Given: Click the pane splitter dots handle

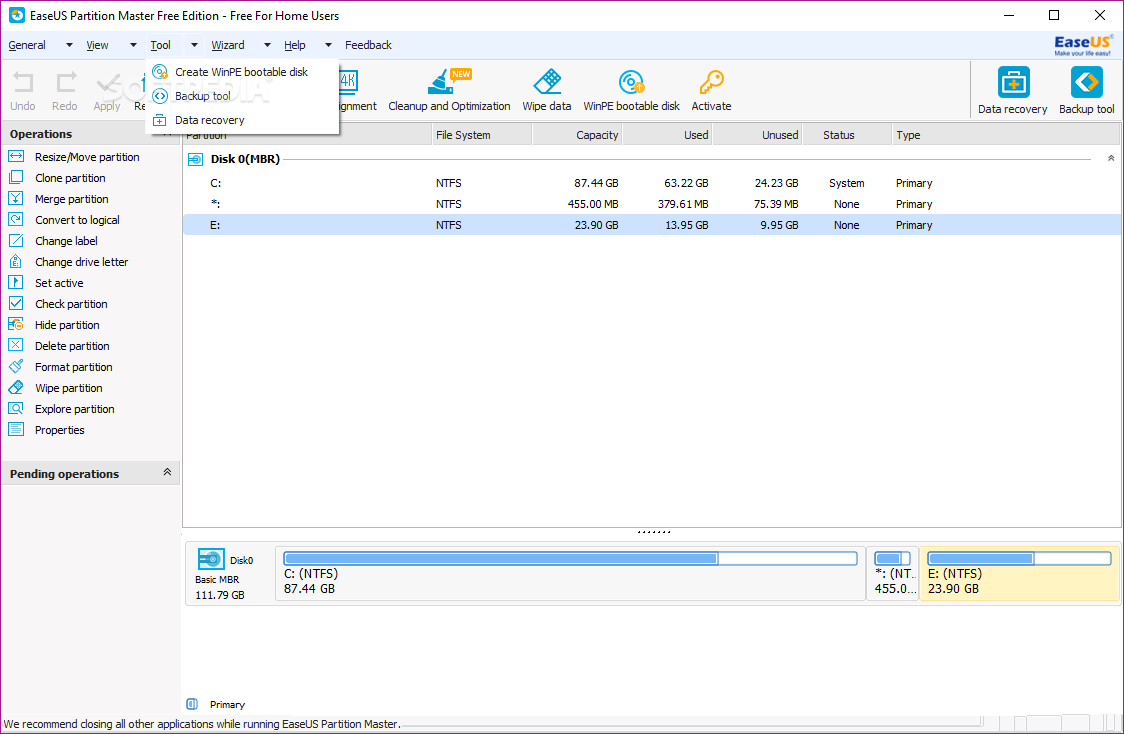Looking at the screenshot, I should pos(654,532).
